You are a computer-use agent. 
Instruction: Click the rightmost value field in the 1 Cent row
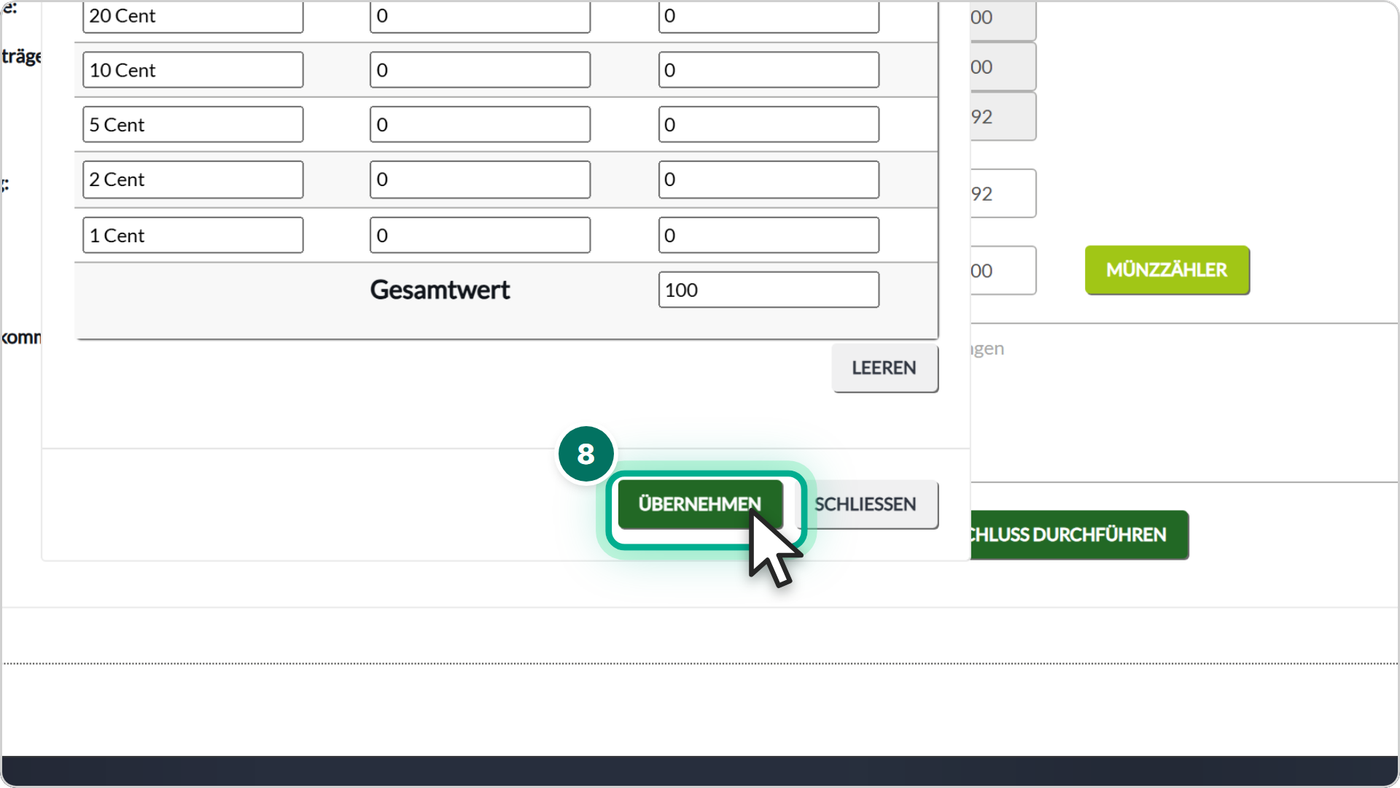click(x=769, y=235)
